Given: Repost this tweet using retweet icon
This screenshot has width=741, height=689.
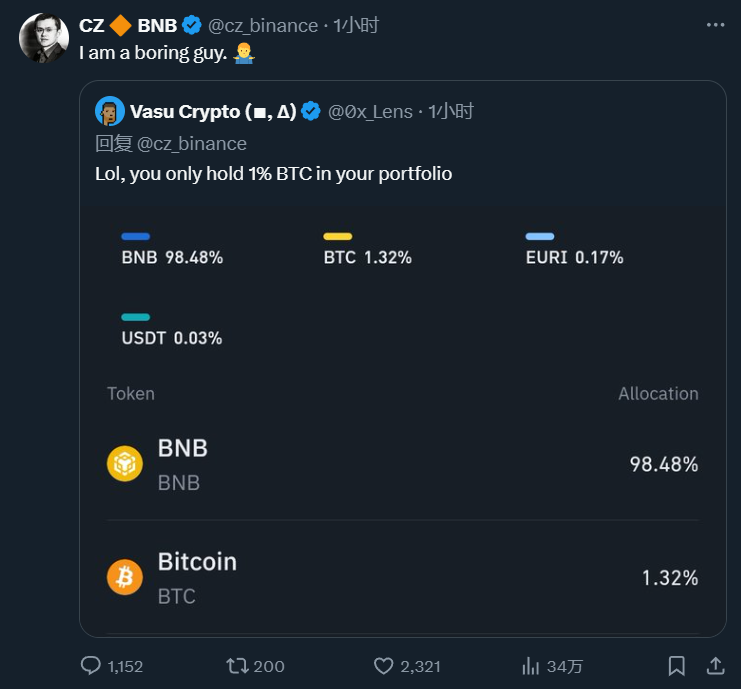Looking at the screenshot, I should click(x=238, y=666).
